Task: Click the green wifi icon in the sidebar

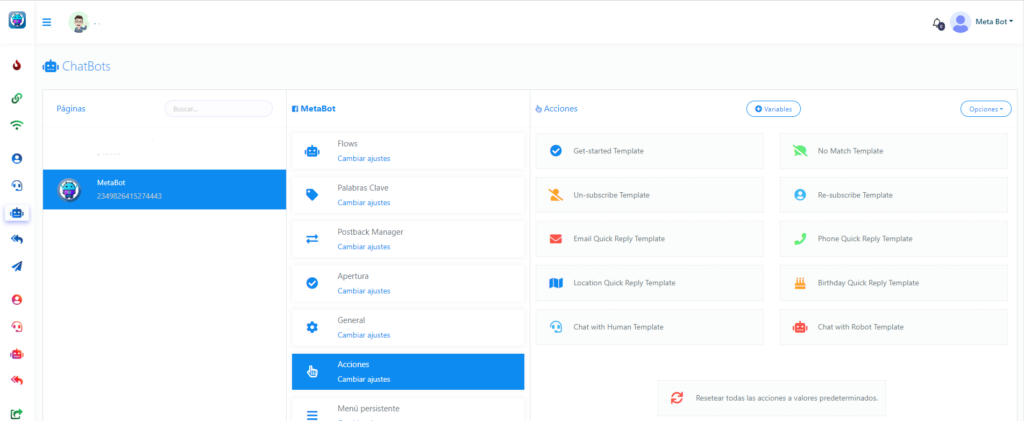Action: (x=17, y=125)
